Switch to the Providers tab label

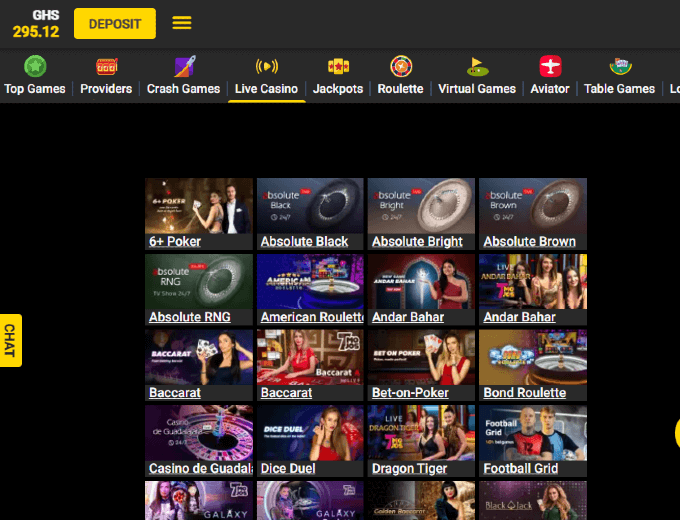[x=106, y=89]
